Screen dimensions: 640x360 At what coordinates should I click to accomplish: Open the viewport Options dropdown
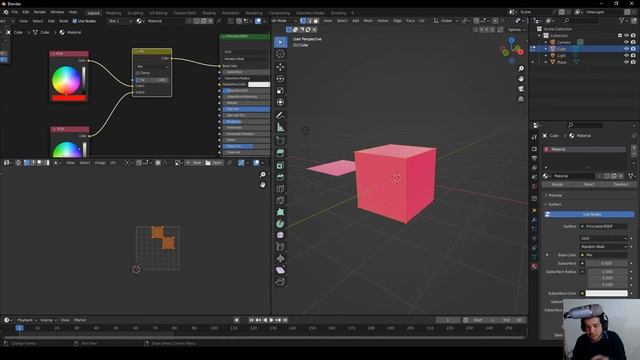coord(516,30)
